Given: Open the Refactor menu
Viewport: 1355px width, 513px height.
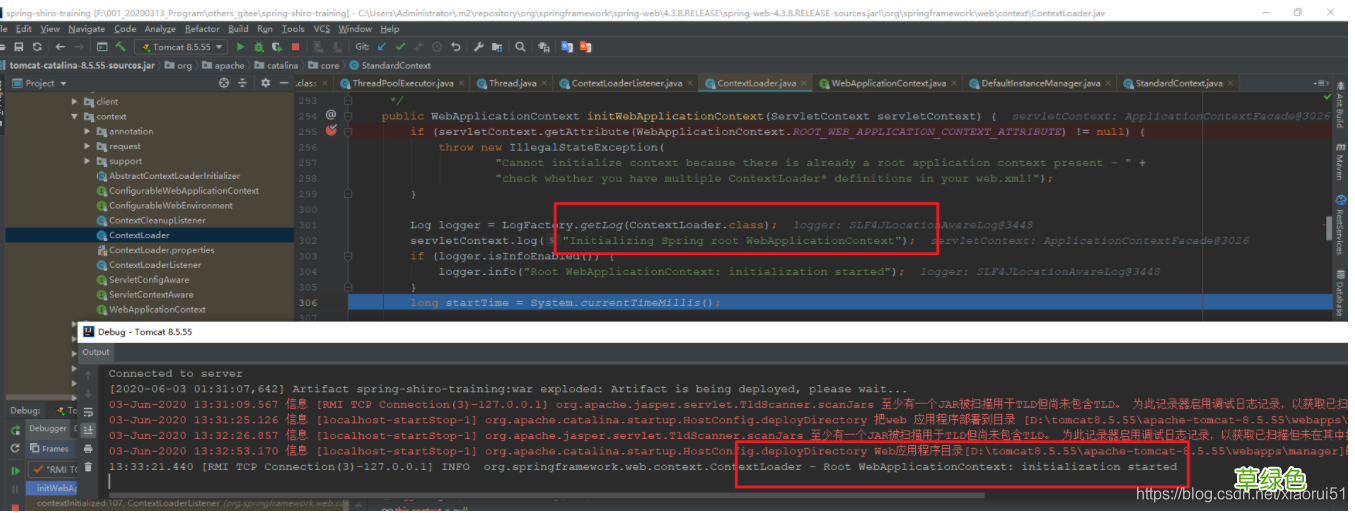Looking at the screenshot, I should [203, 29].
